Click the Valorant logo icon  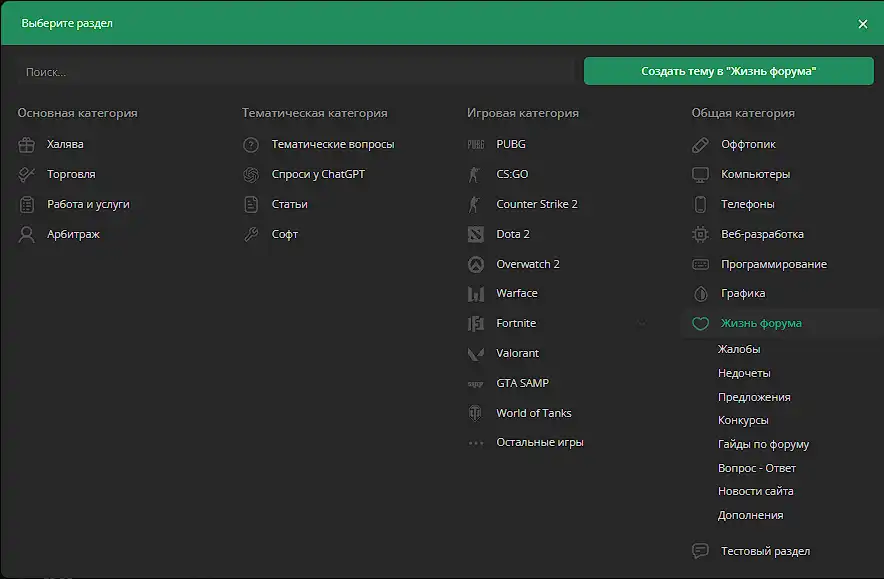[x=476, y=353]
